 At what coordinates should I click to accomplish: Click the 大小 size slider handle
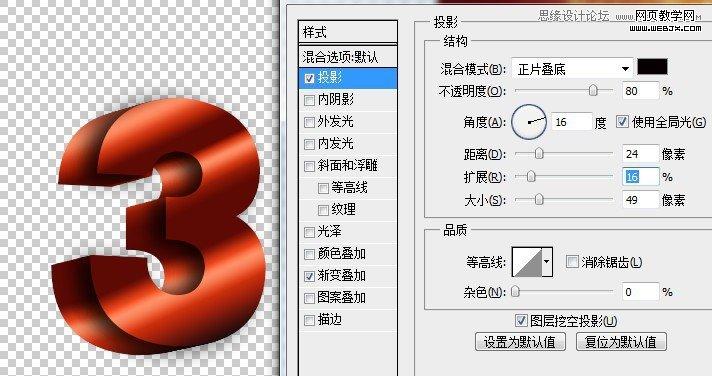coord(539,199)
